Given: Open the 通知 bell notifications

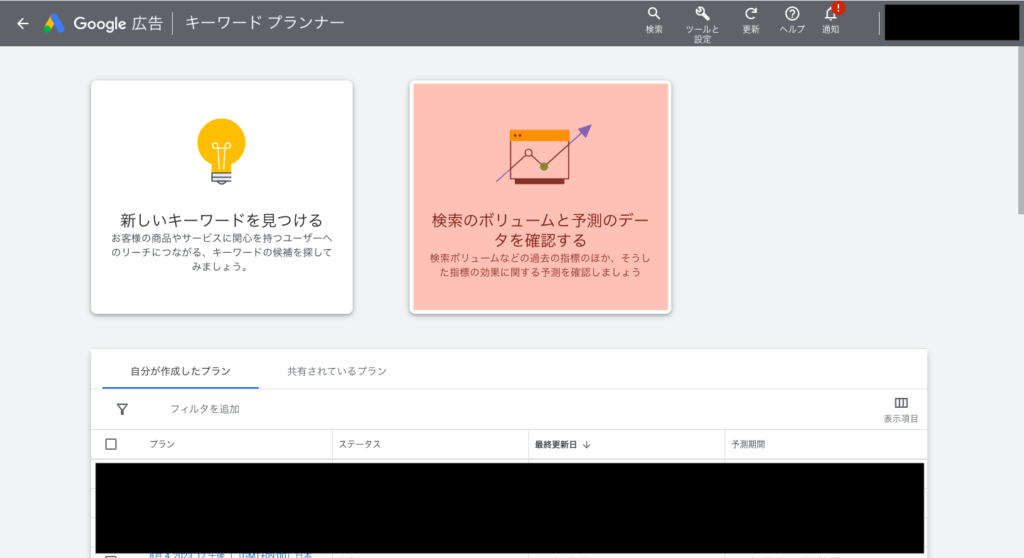Looking at the screenshot, I should (831, 21).
